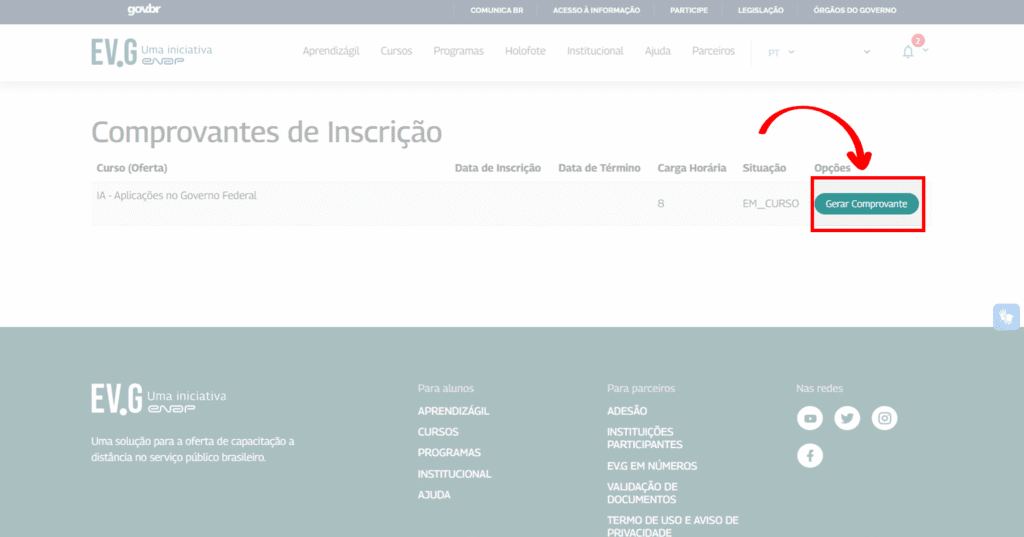
Task: Open the Participe link
Action: [689, 10]
